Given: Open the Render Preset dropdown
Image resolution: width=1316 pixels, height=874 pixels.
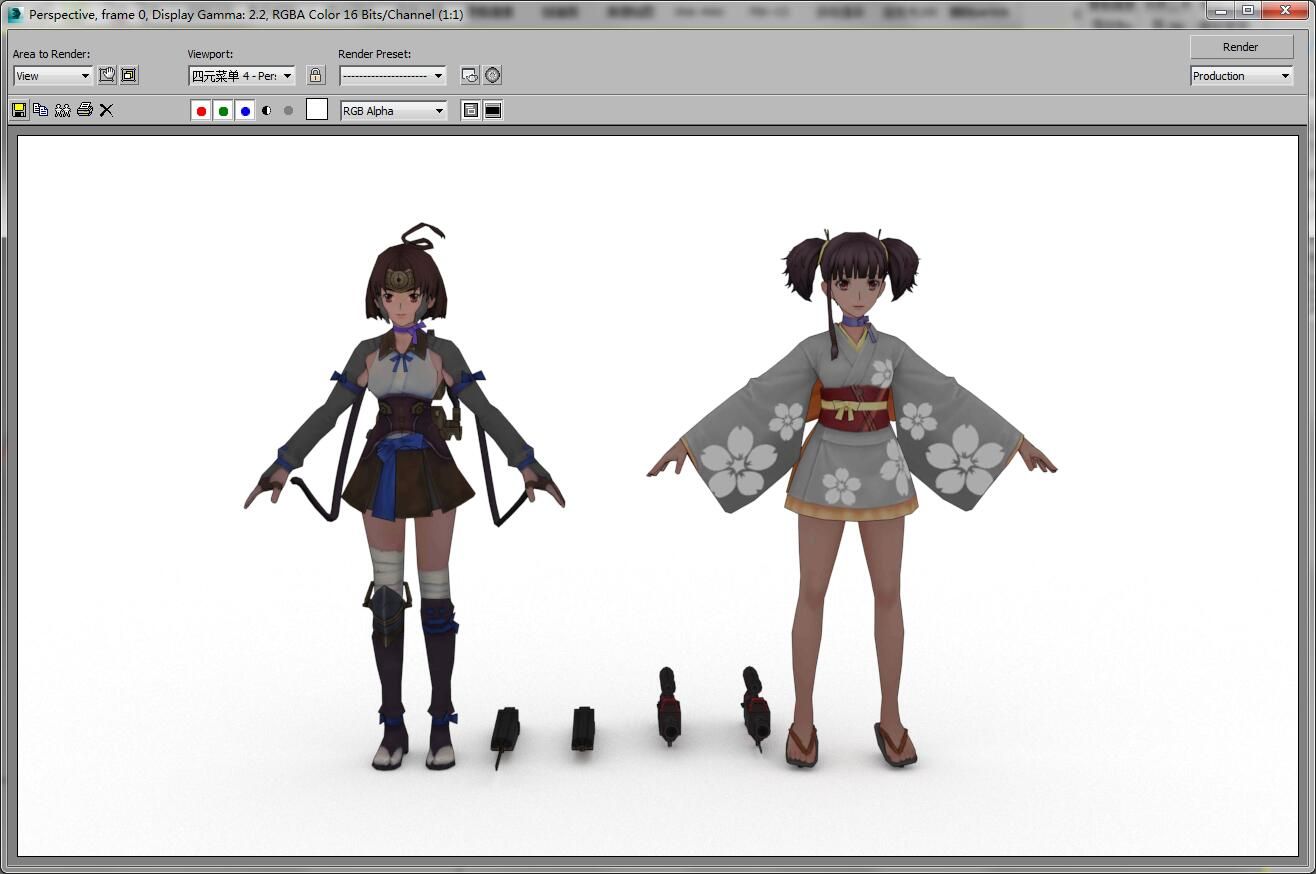Looking at the screenshot, I should tap(393, 76).
